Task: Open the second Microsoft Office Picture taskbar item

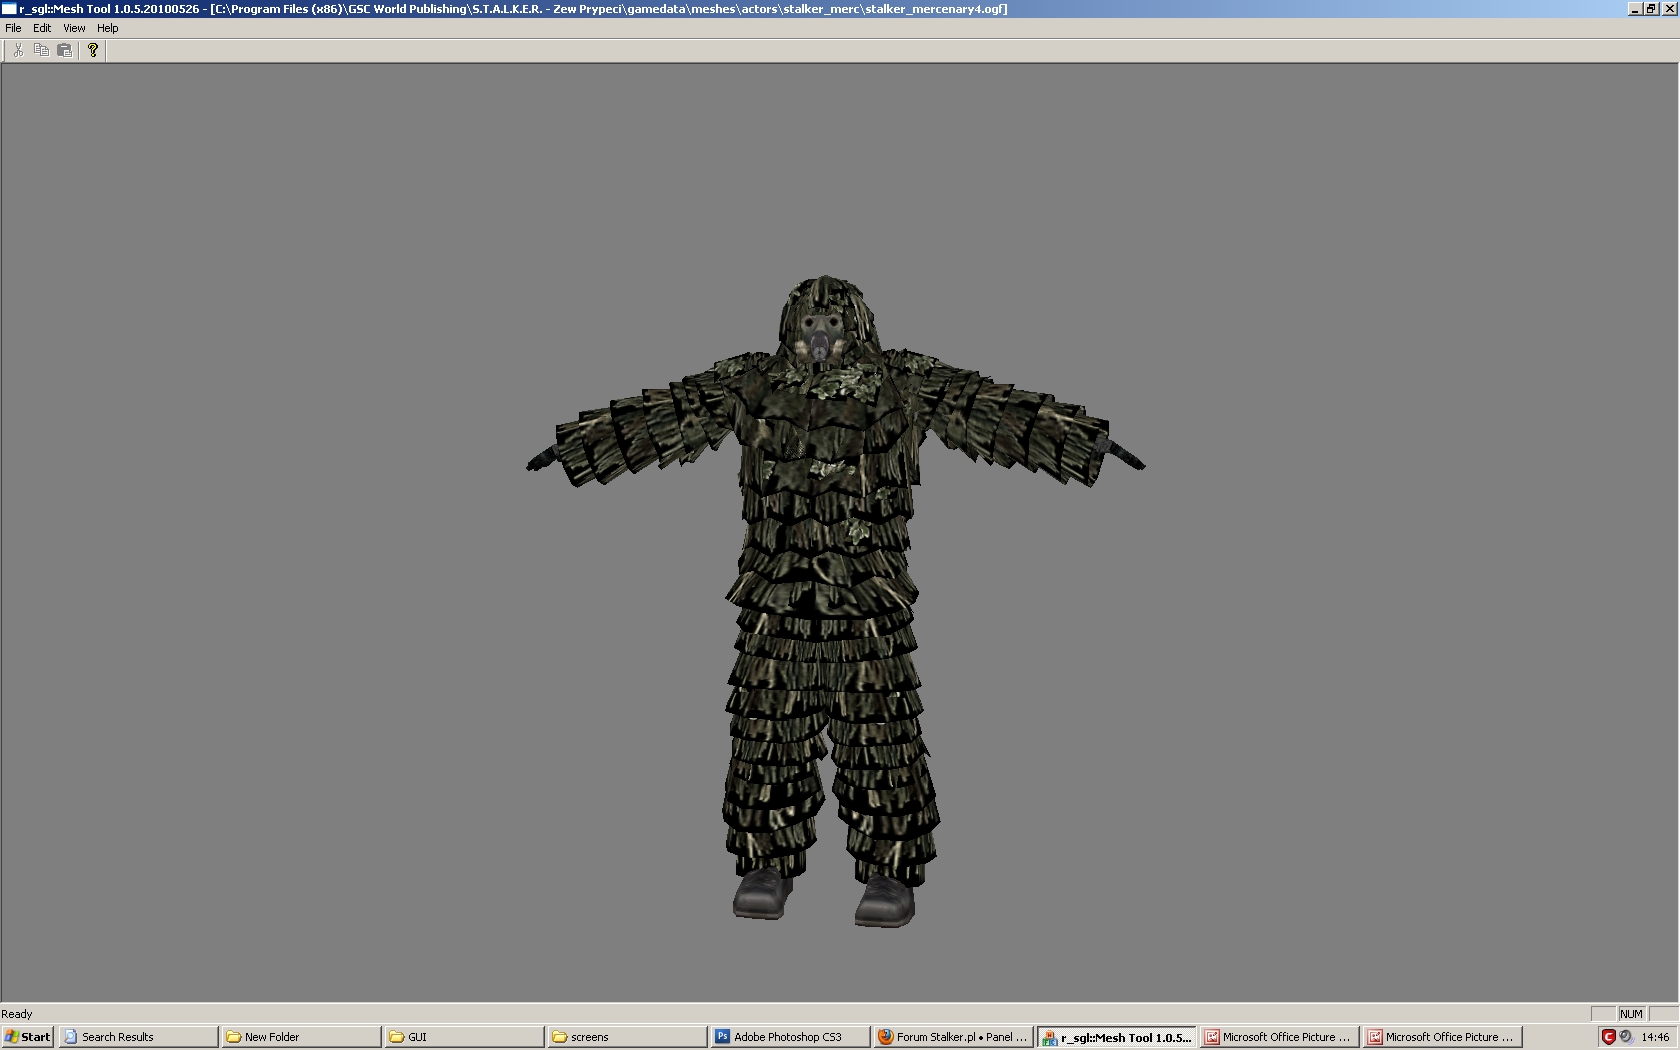Action: coord(1442,1037)
